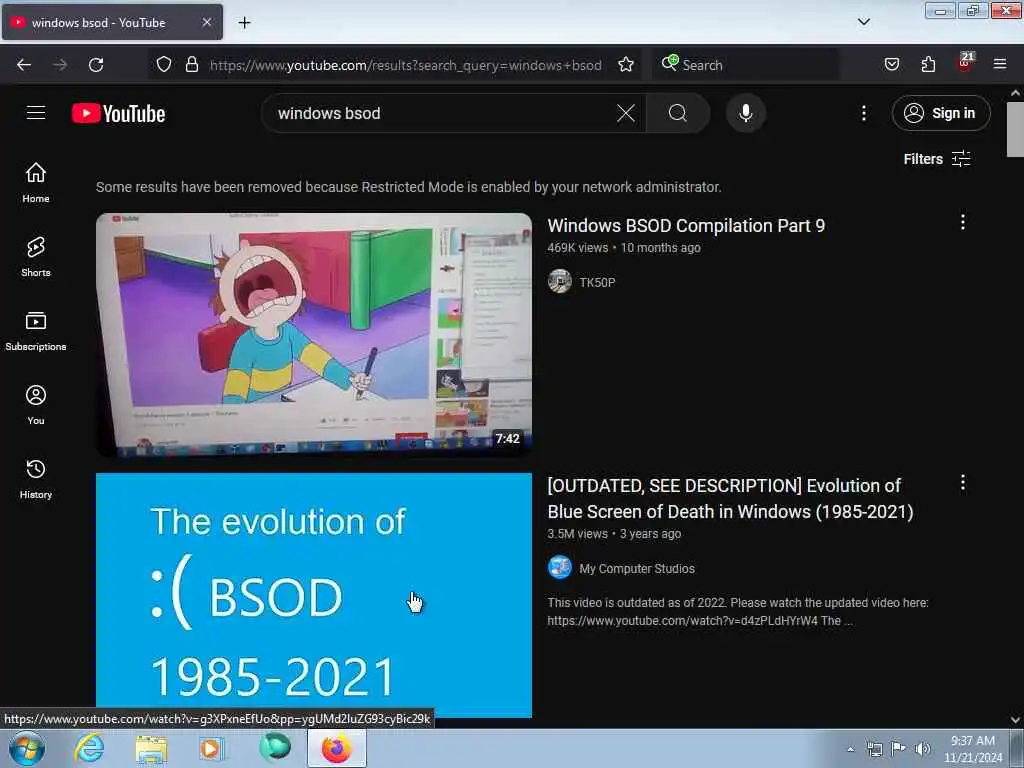Select the windows bsod - YouTube tab

click(112, 22)
